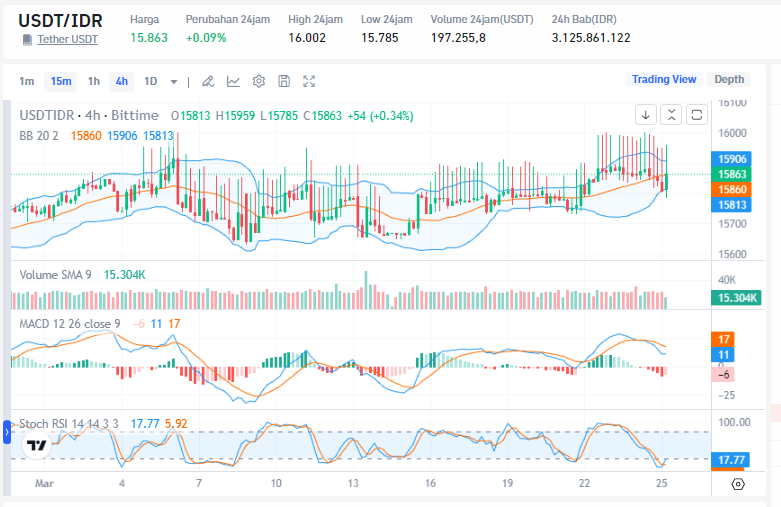Open the more intervals dropdown arrow

pos(174,82)
